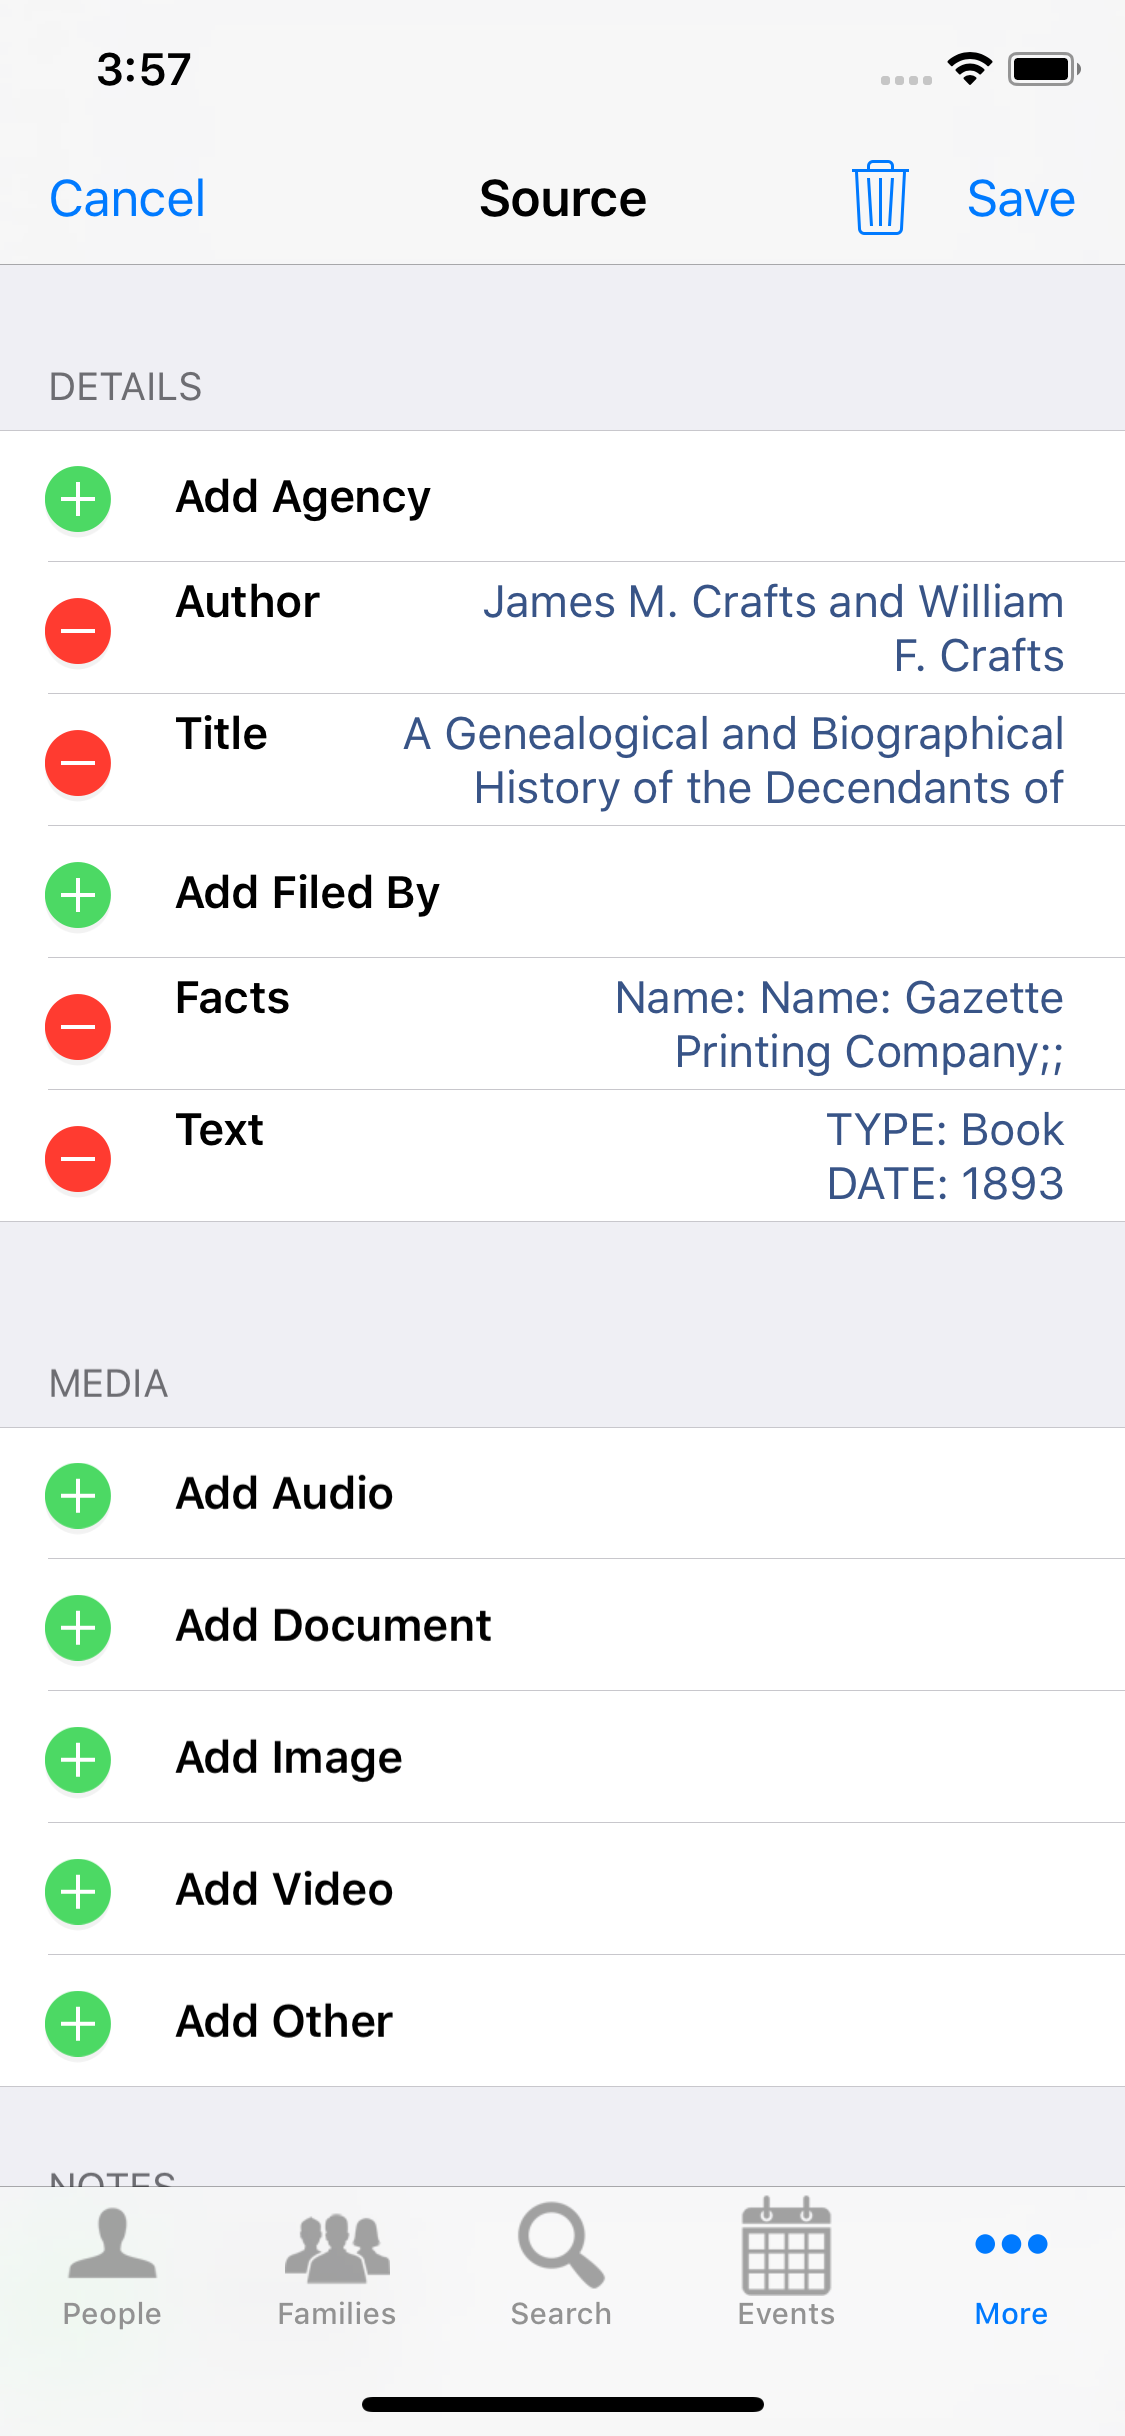Open the Families tab
This screenshot has width=1125, height=2436.
click(x=337, y=2265)
